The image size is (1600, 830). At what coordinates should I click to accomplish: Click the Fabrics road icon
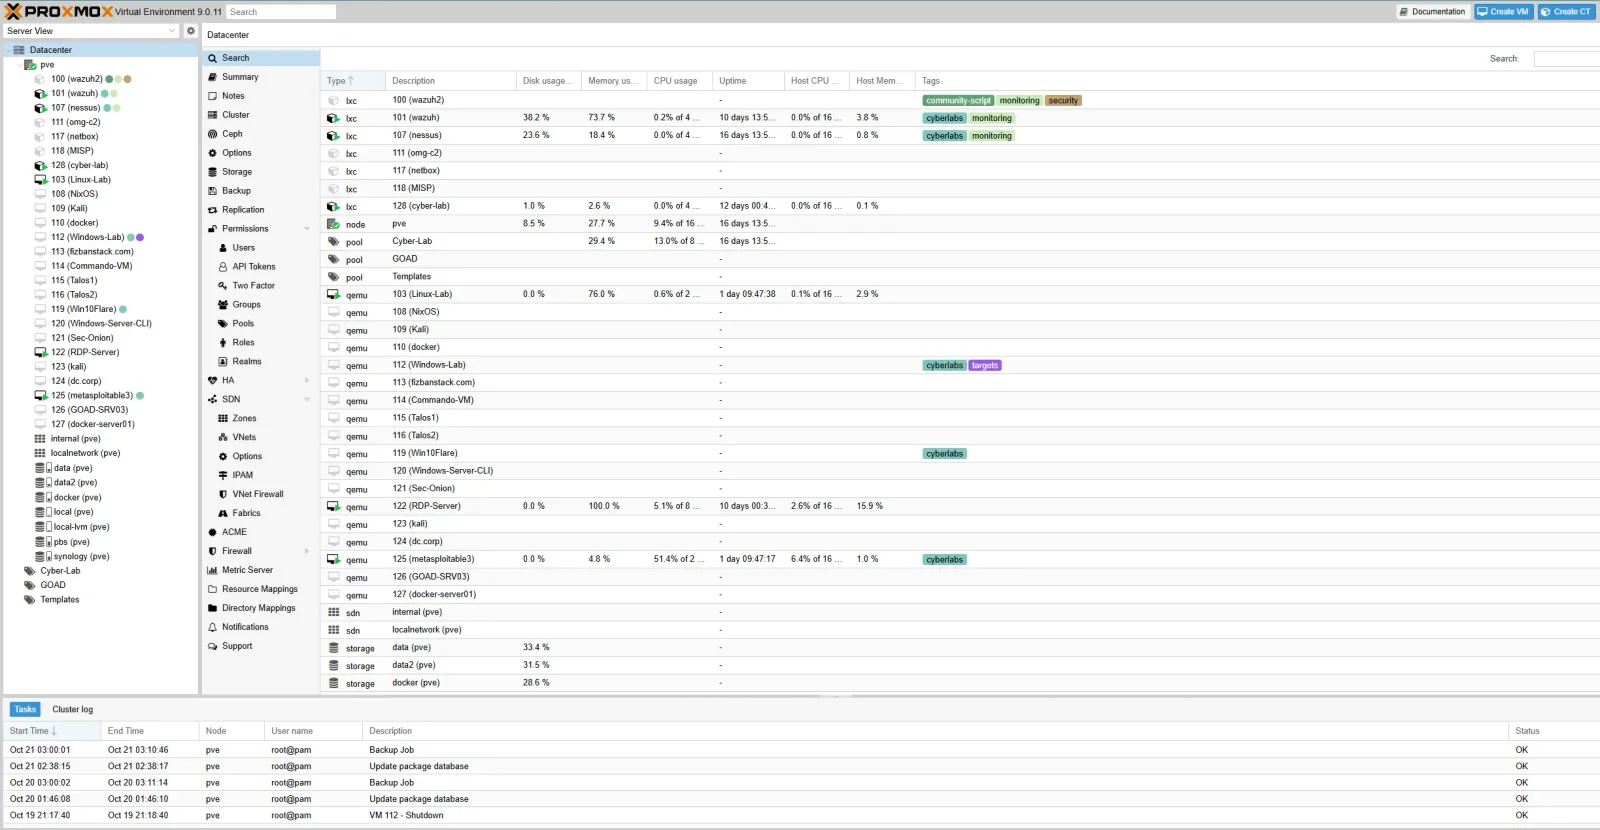(x=223, y=513)
